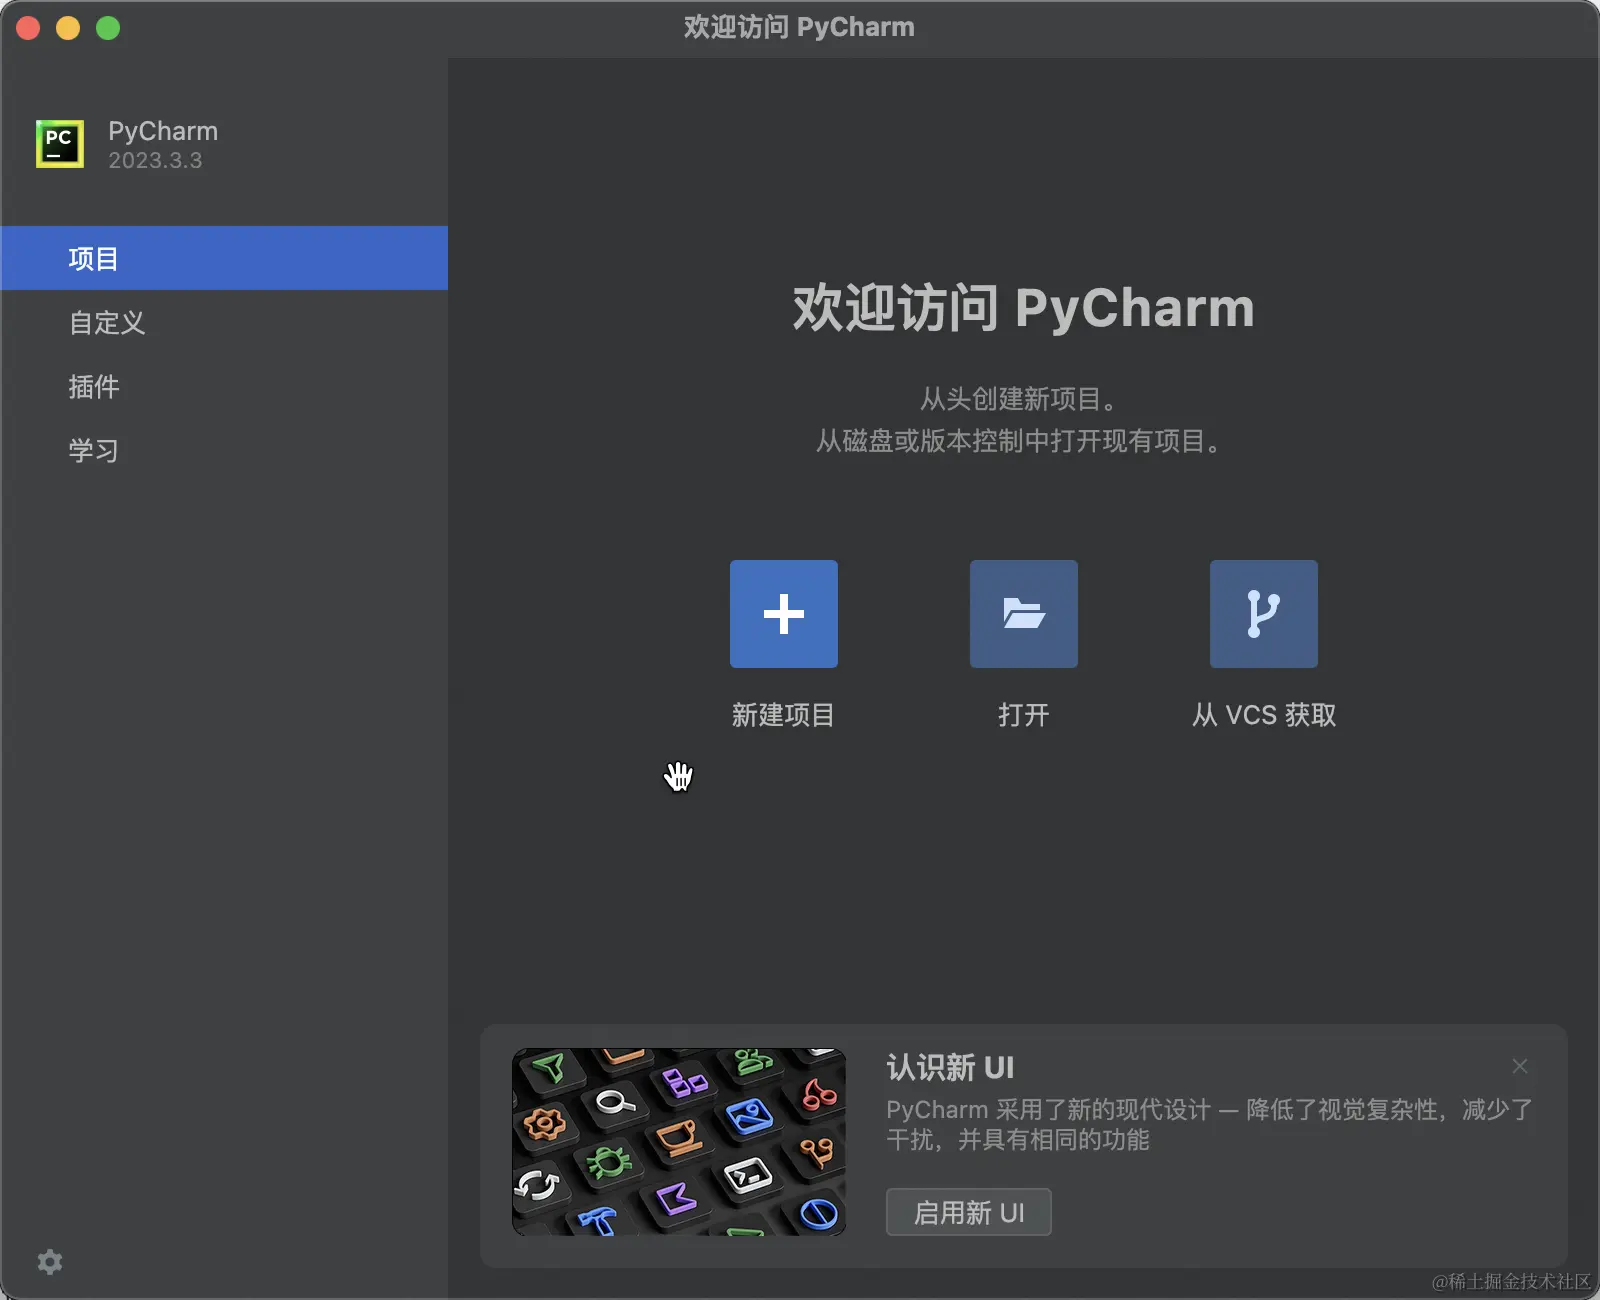Screen dimensions: 1600x1300
Task: Click the Open folder icon
Action: click(1024, 614)
